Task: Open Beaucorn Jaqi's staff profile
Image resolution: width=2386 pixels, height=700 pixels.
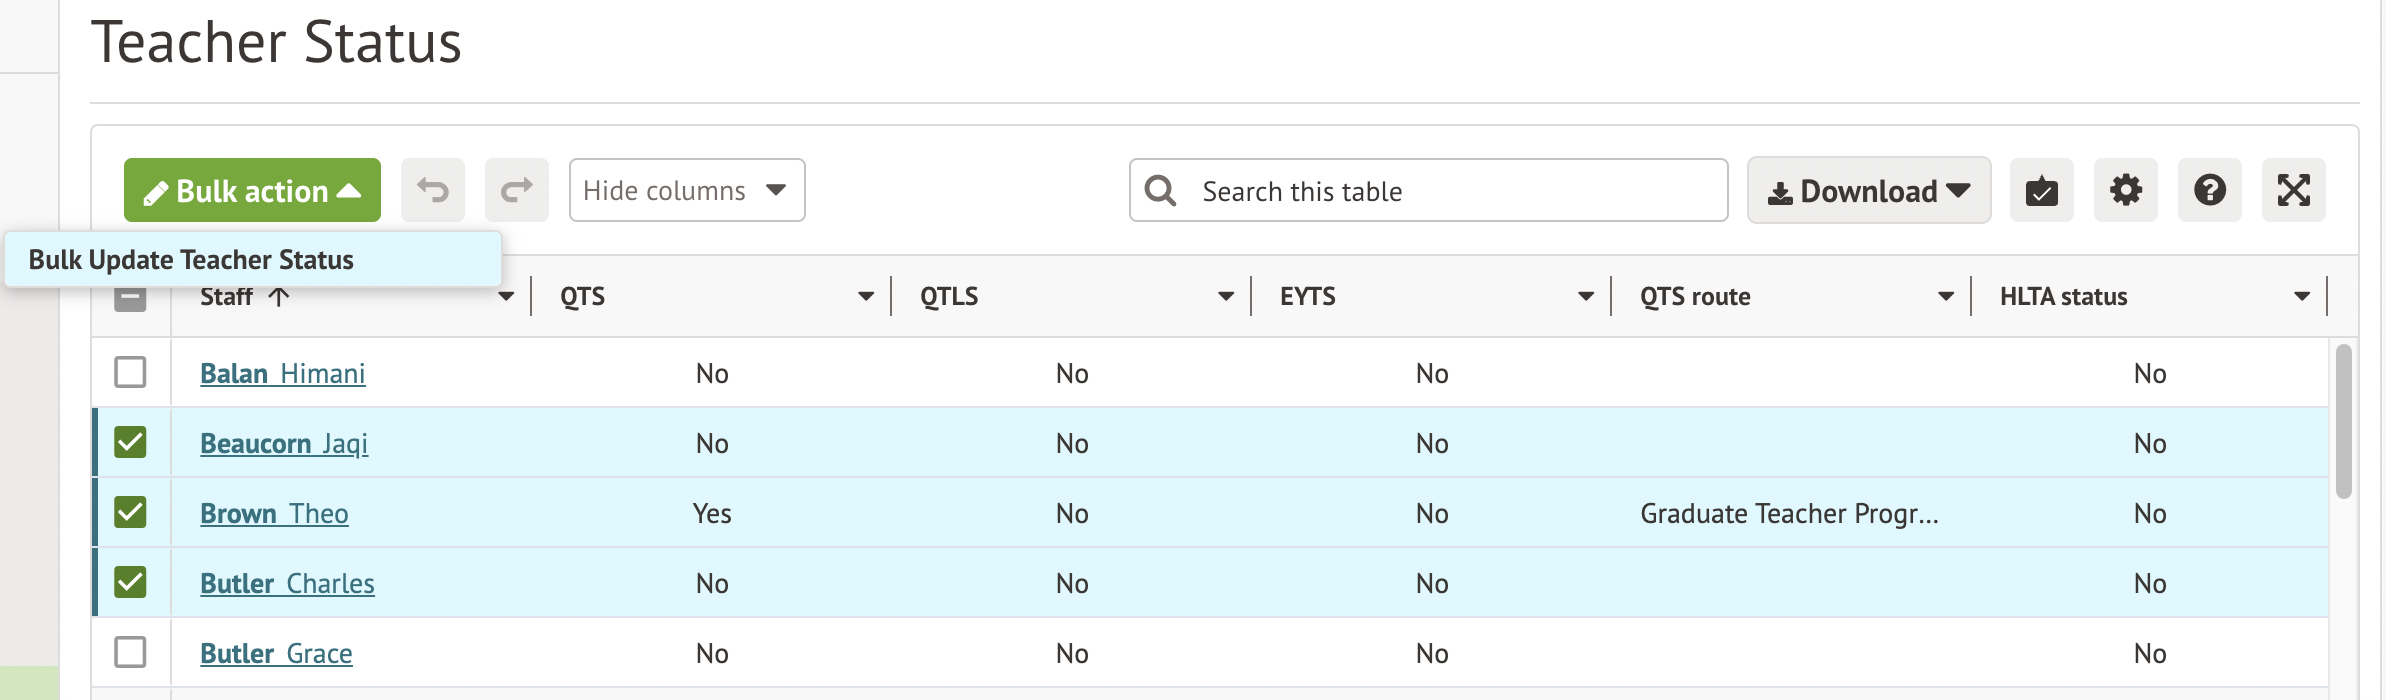Action: pyautogui.click(x=284, y=443)
